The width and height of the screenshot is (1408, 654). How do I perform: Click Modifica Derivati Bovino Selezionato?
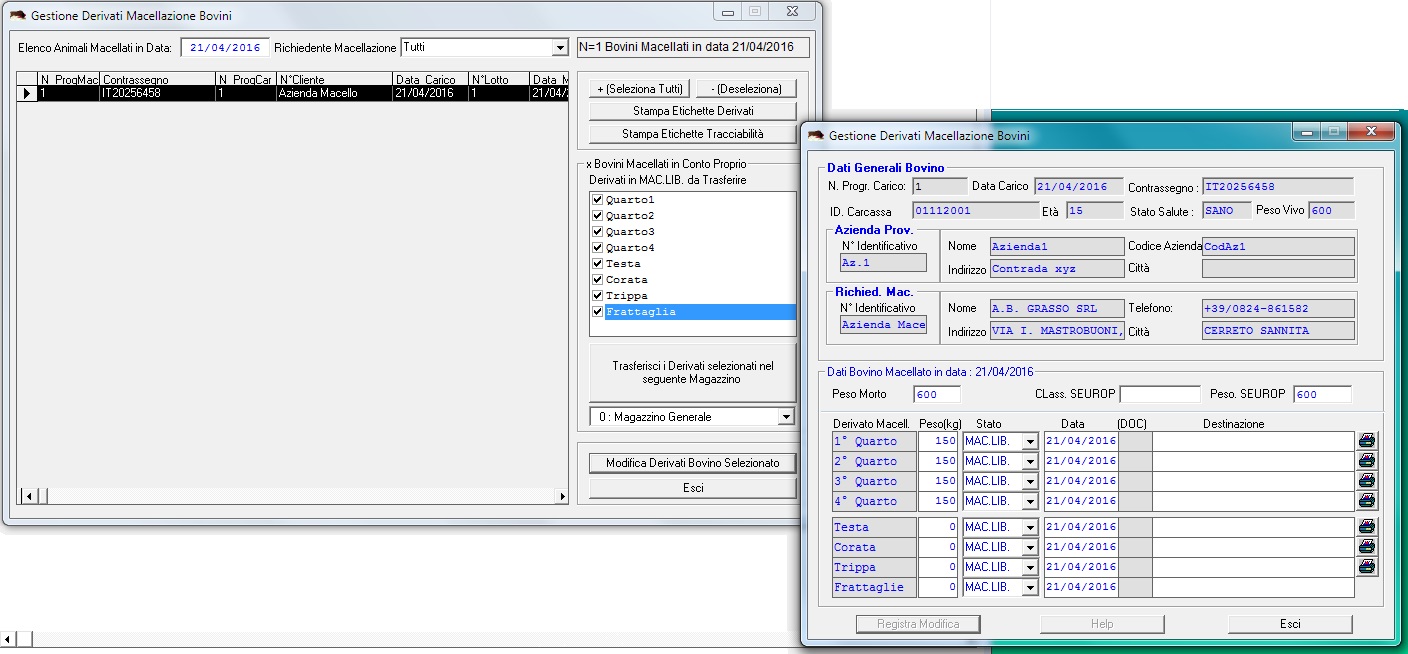(693, 463)
